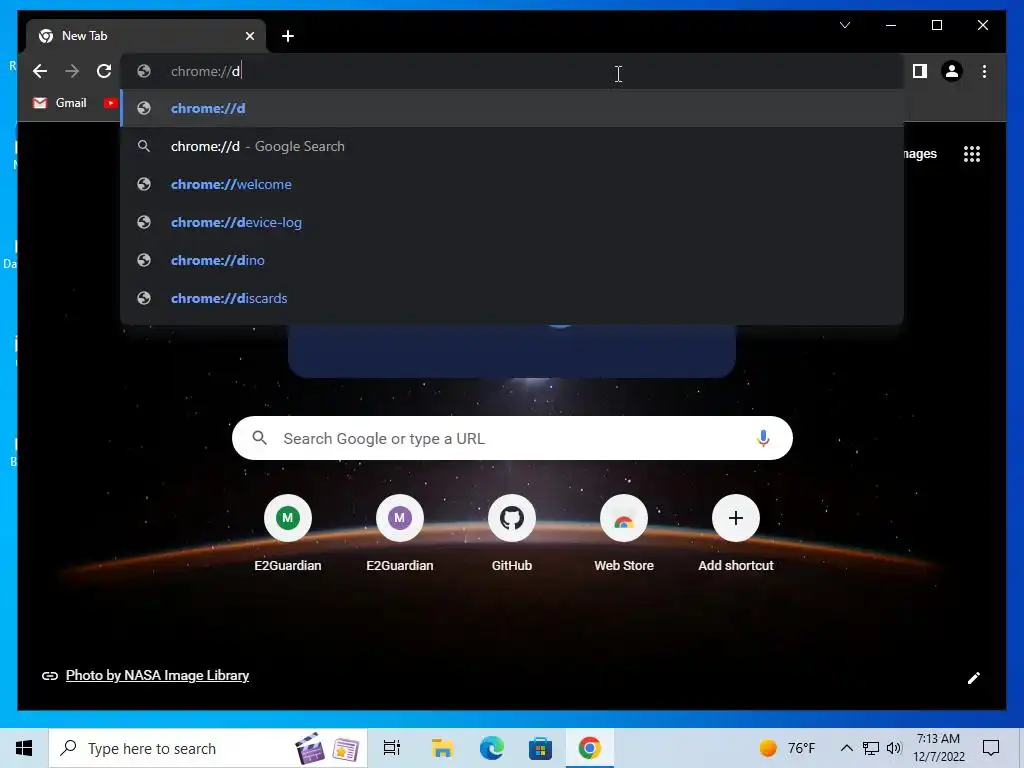Open the Google apps grid icon
Screen dimensions: 1024x768
[x=972, y=154]
